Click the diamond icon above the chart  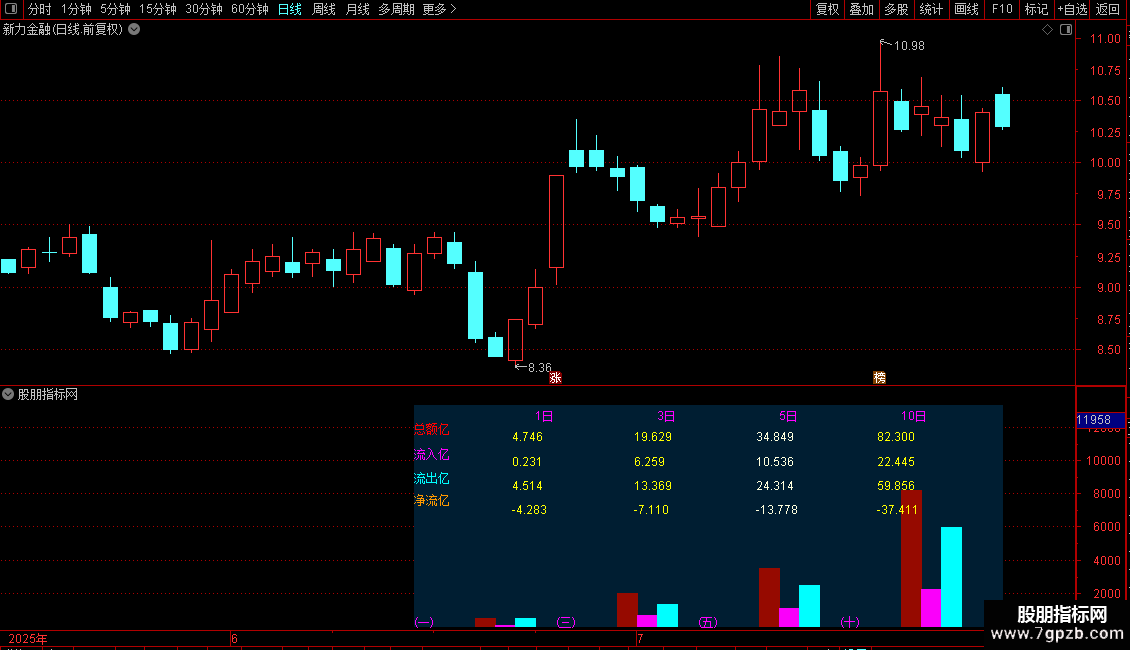(1047, 30)
